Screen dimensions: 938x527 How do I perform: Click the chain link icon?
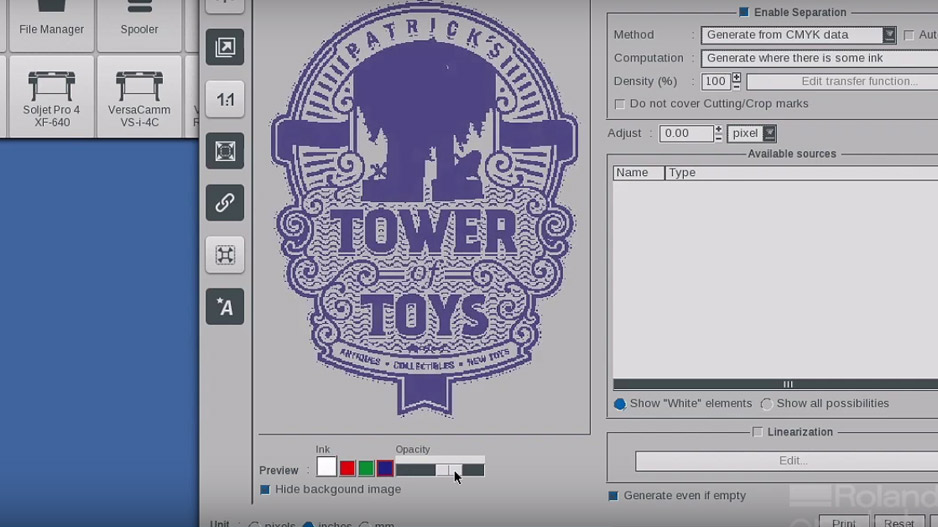pyautogui.click(x=225, y=202)
